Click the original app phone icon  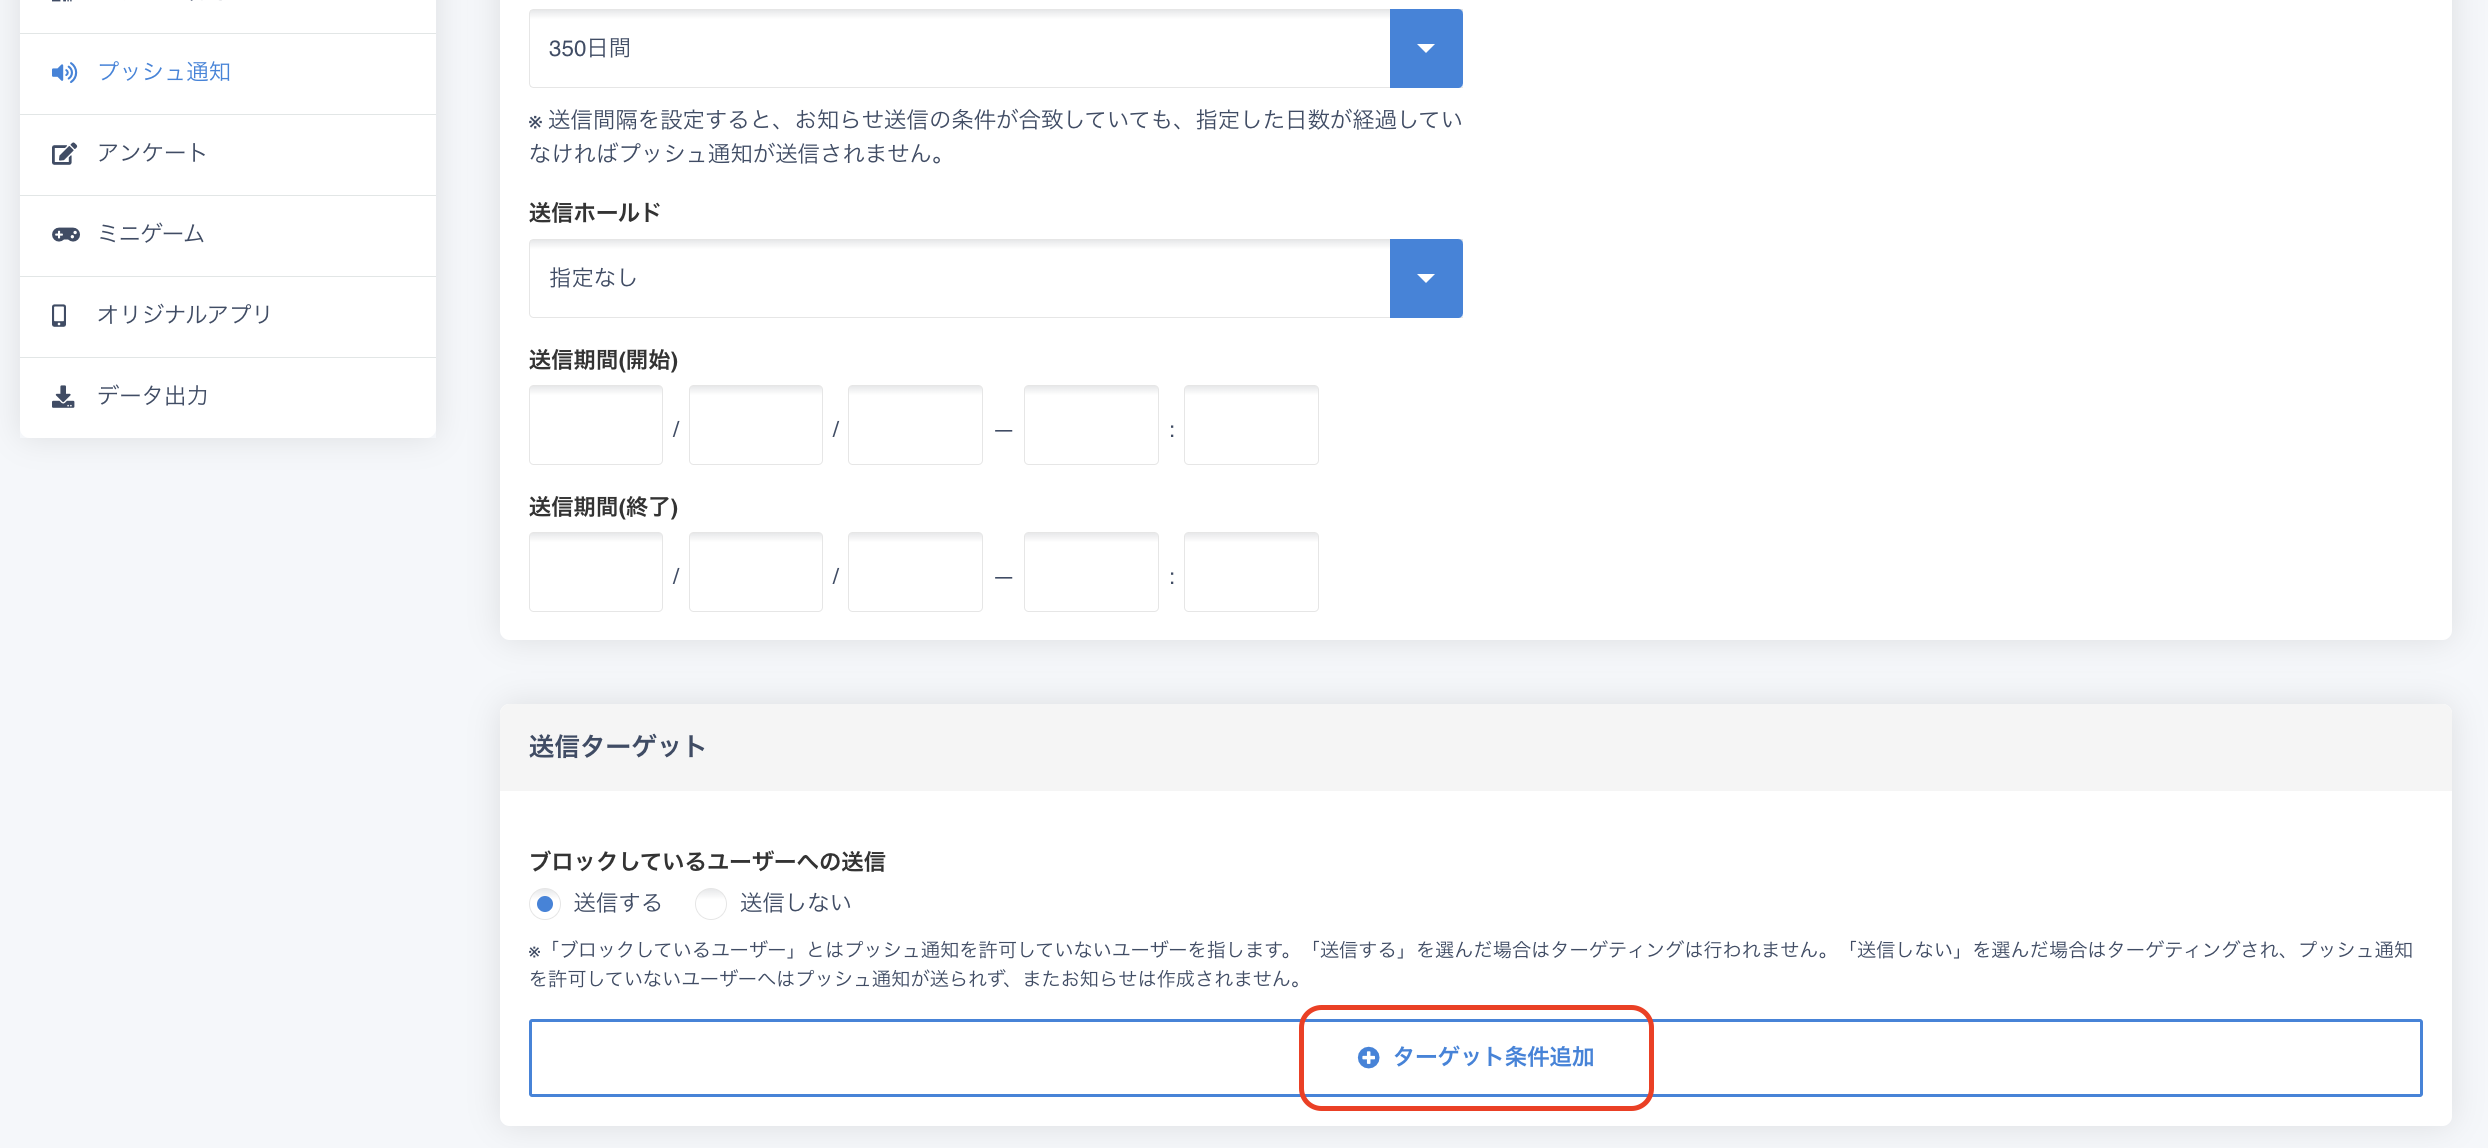pos(60,316)
